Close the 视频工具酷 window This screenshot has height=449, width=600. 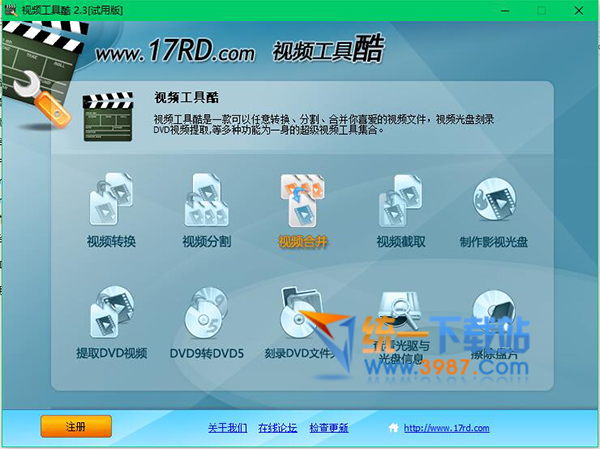click(x=583, y=10)
